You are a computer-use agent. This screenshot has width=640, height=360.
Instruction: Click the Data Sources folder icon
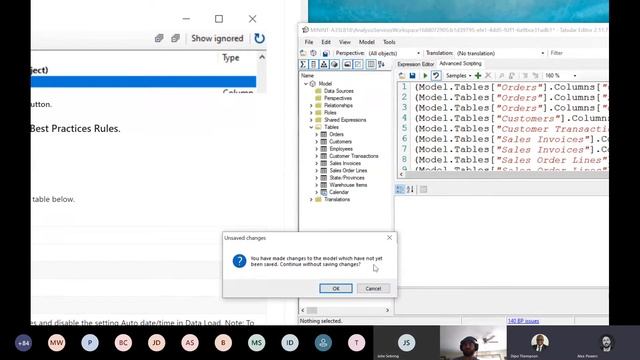coord(318,91)
